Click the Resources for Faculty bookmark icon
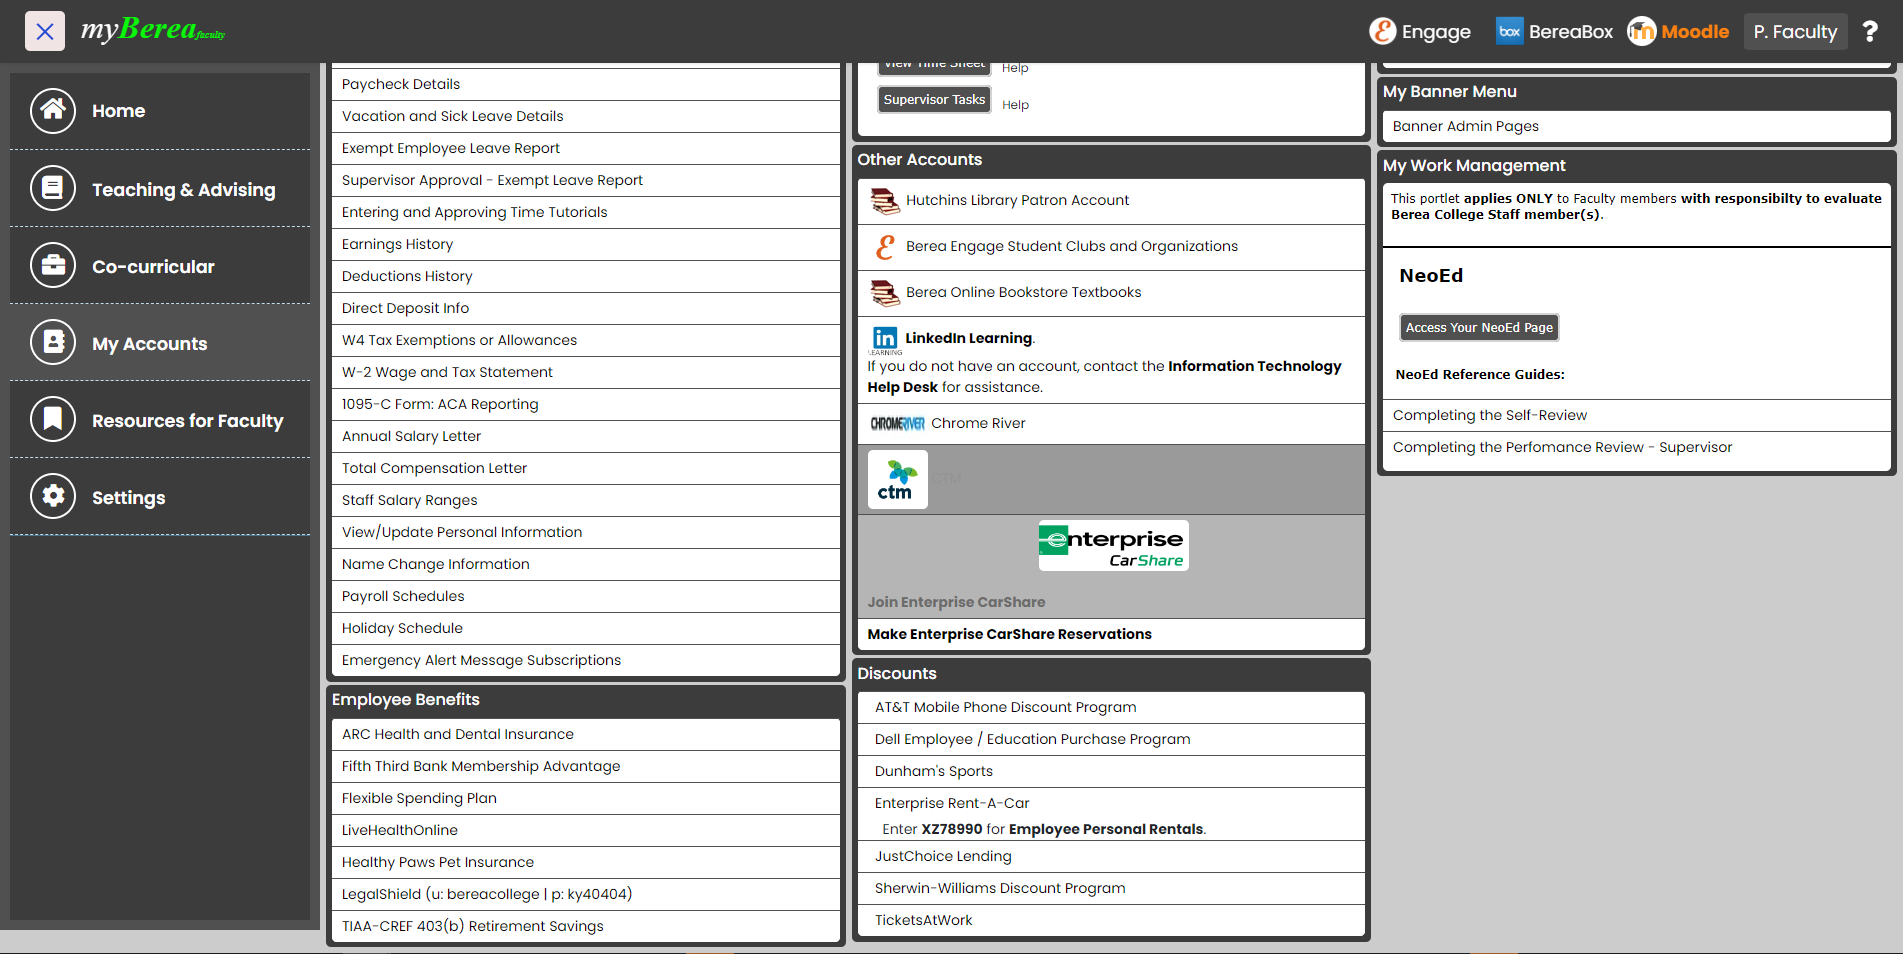Viewport: 1903px width, 954px height. tap(53, 420)
